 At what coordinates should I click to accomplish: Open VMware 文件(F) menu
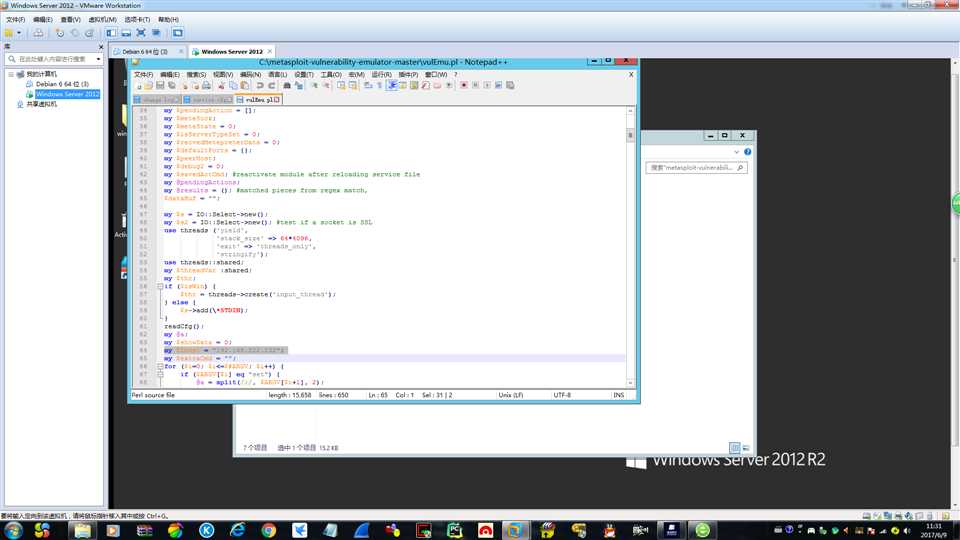[16, 20]
